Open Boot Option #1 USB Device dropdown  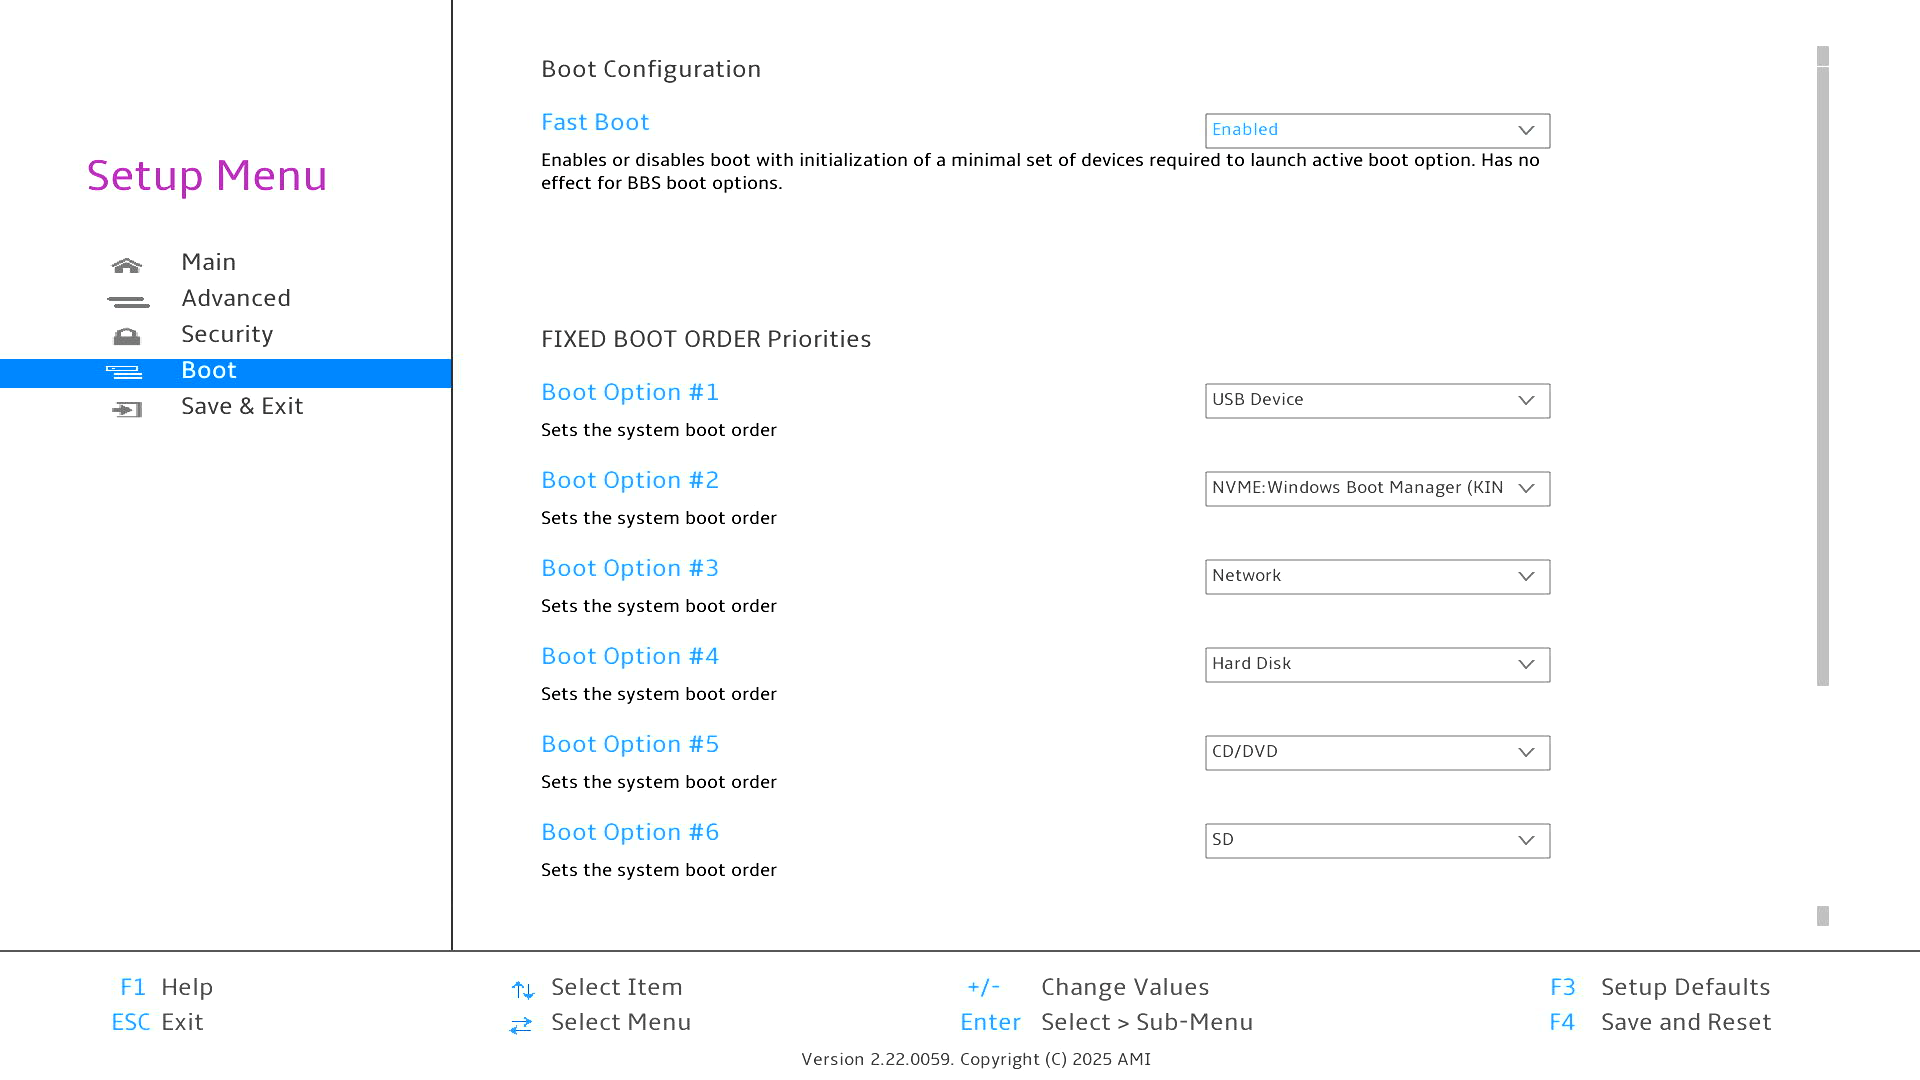coord(1377,401)
